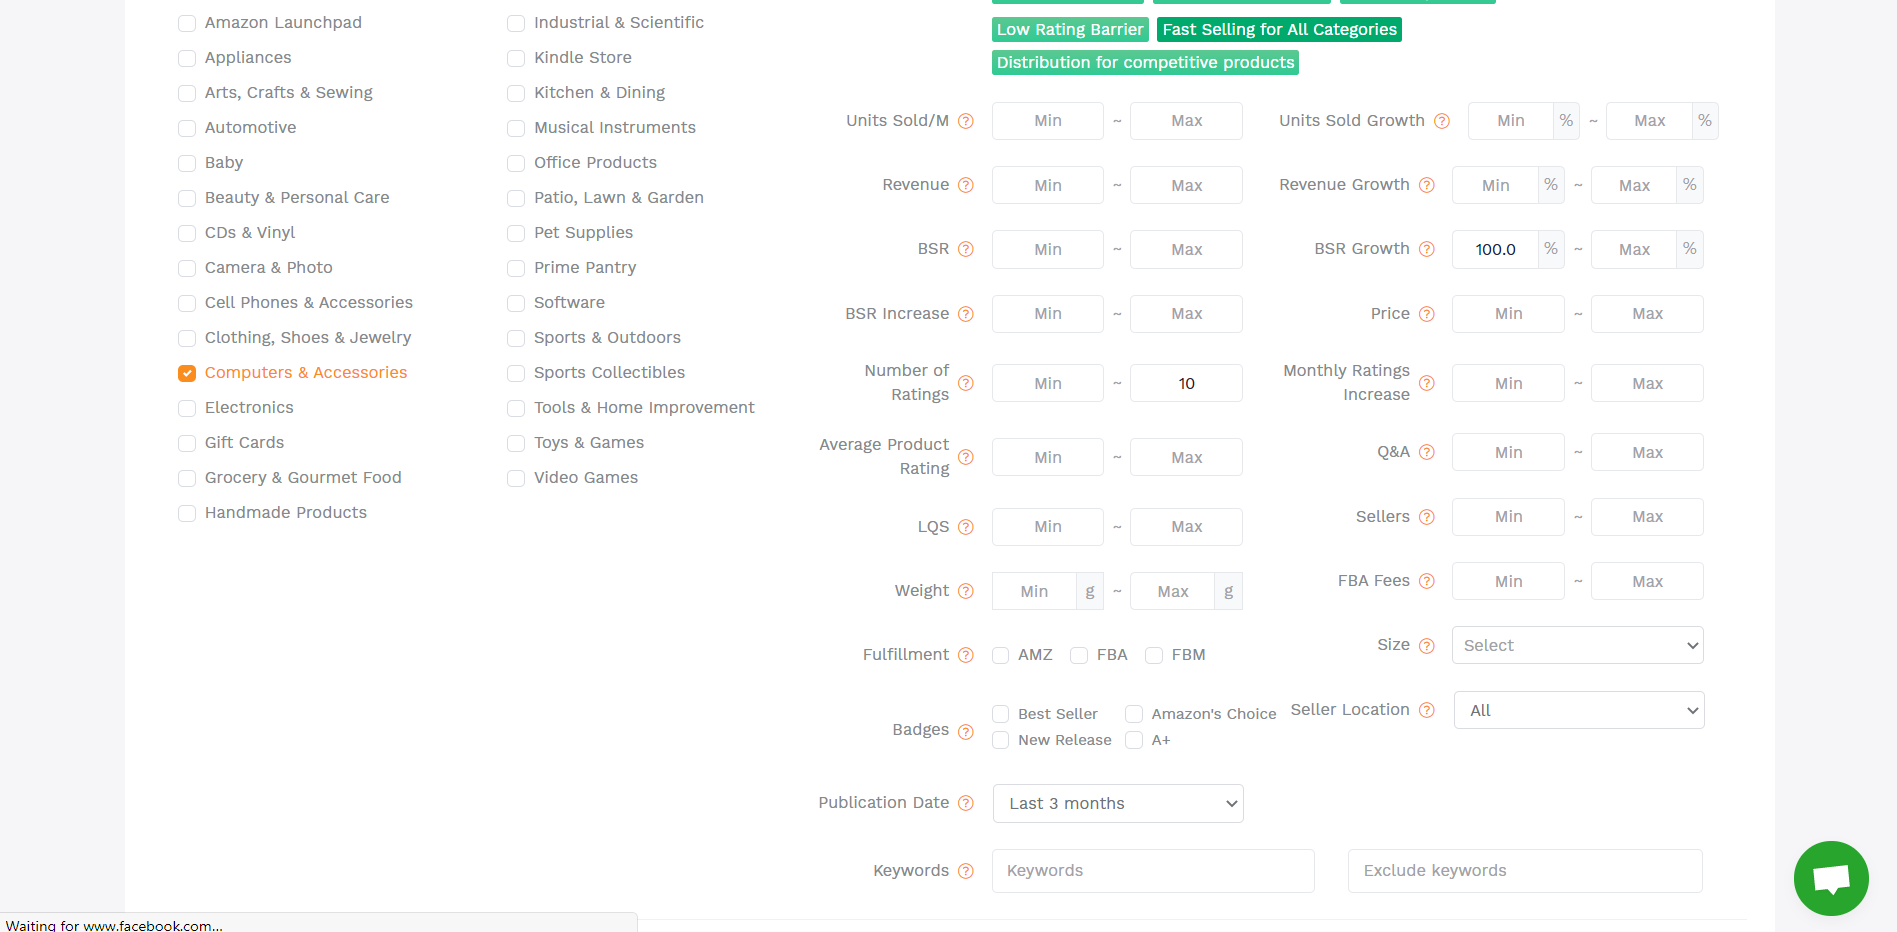Check the Electronics category

coord(187,408)
